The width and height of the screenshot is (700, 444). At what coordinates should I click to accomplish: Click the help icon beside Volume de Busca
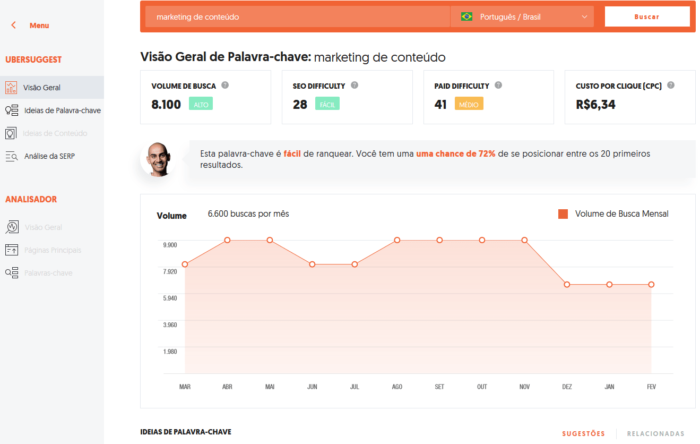point(225,86)
